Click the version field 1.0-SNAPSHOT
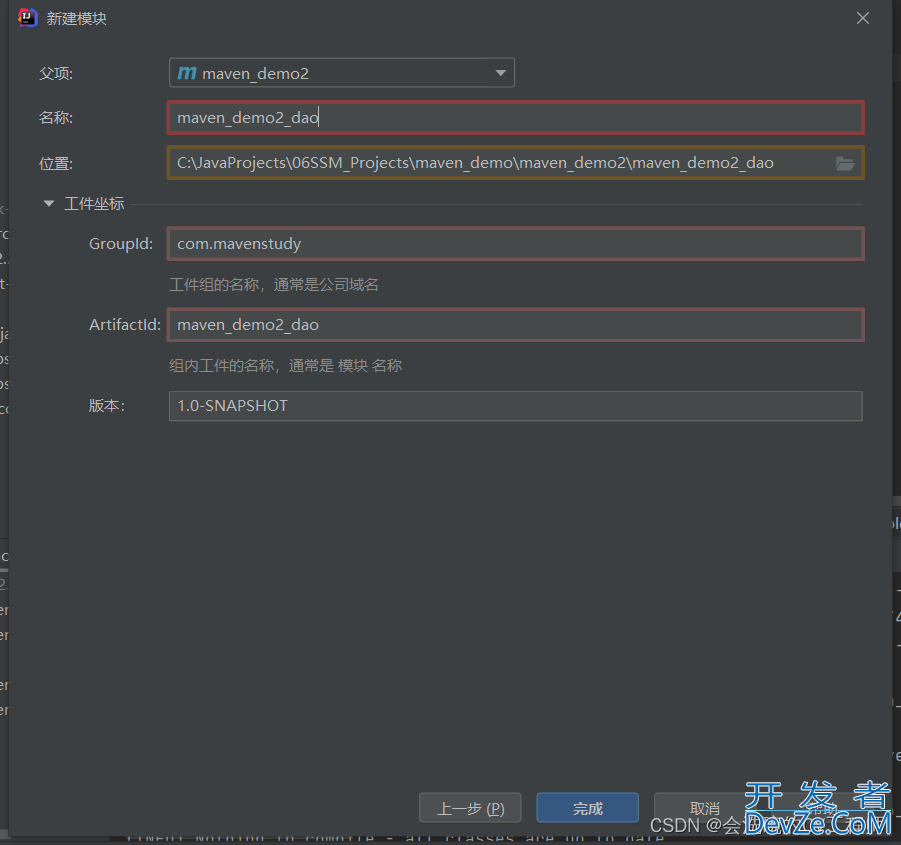Image resolution: width=901 pixels, height=845 pixels. (515, 406)
